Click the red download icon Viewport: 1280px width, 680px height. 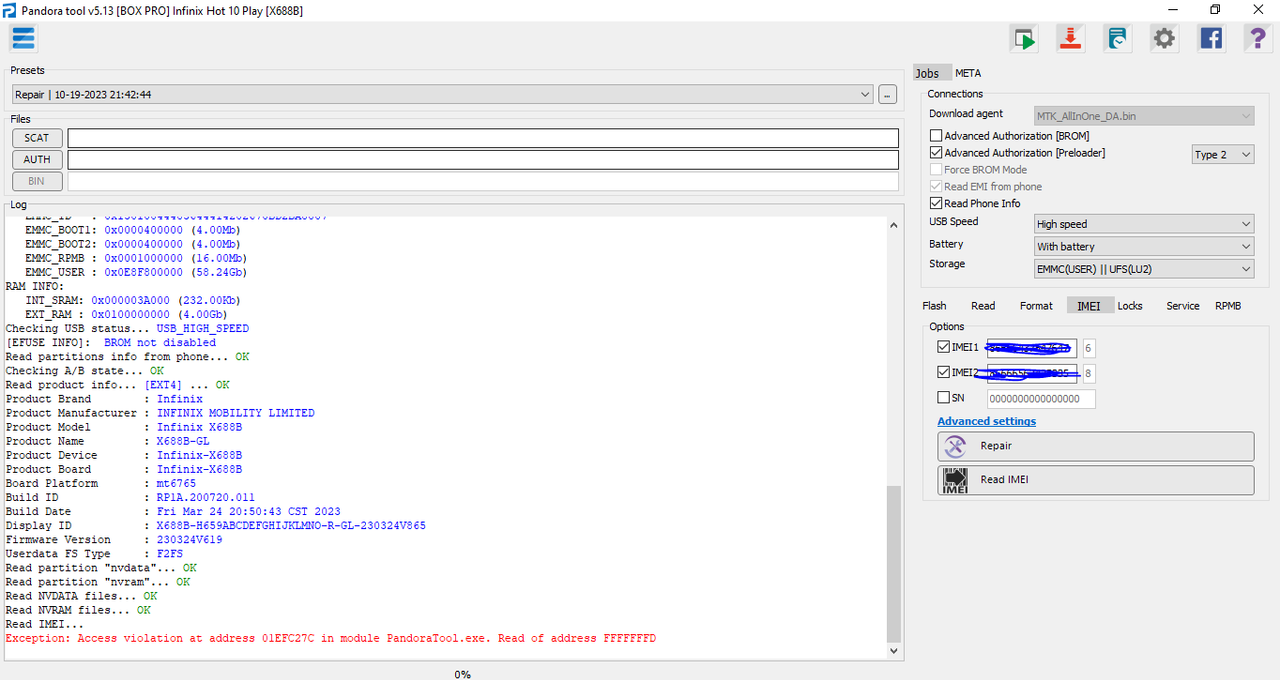coord(1071,39)
